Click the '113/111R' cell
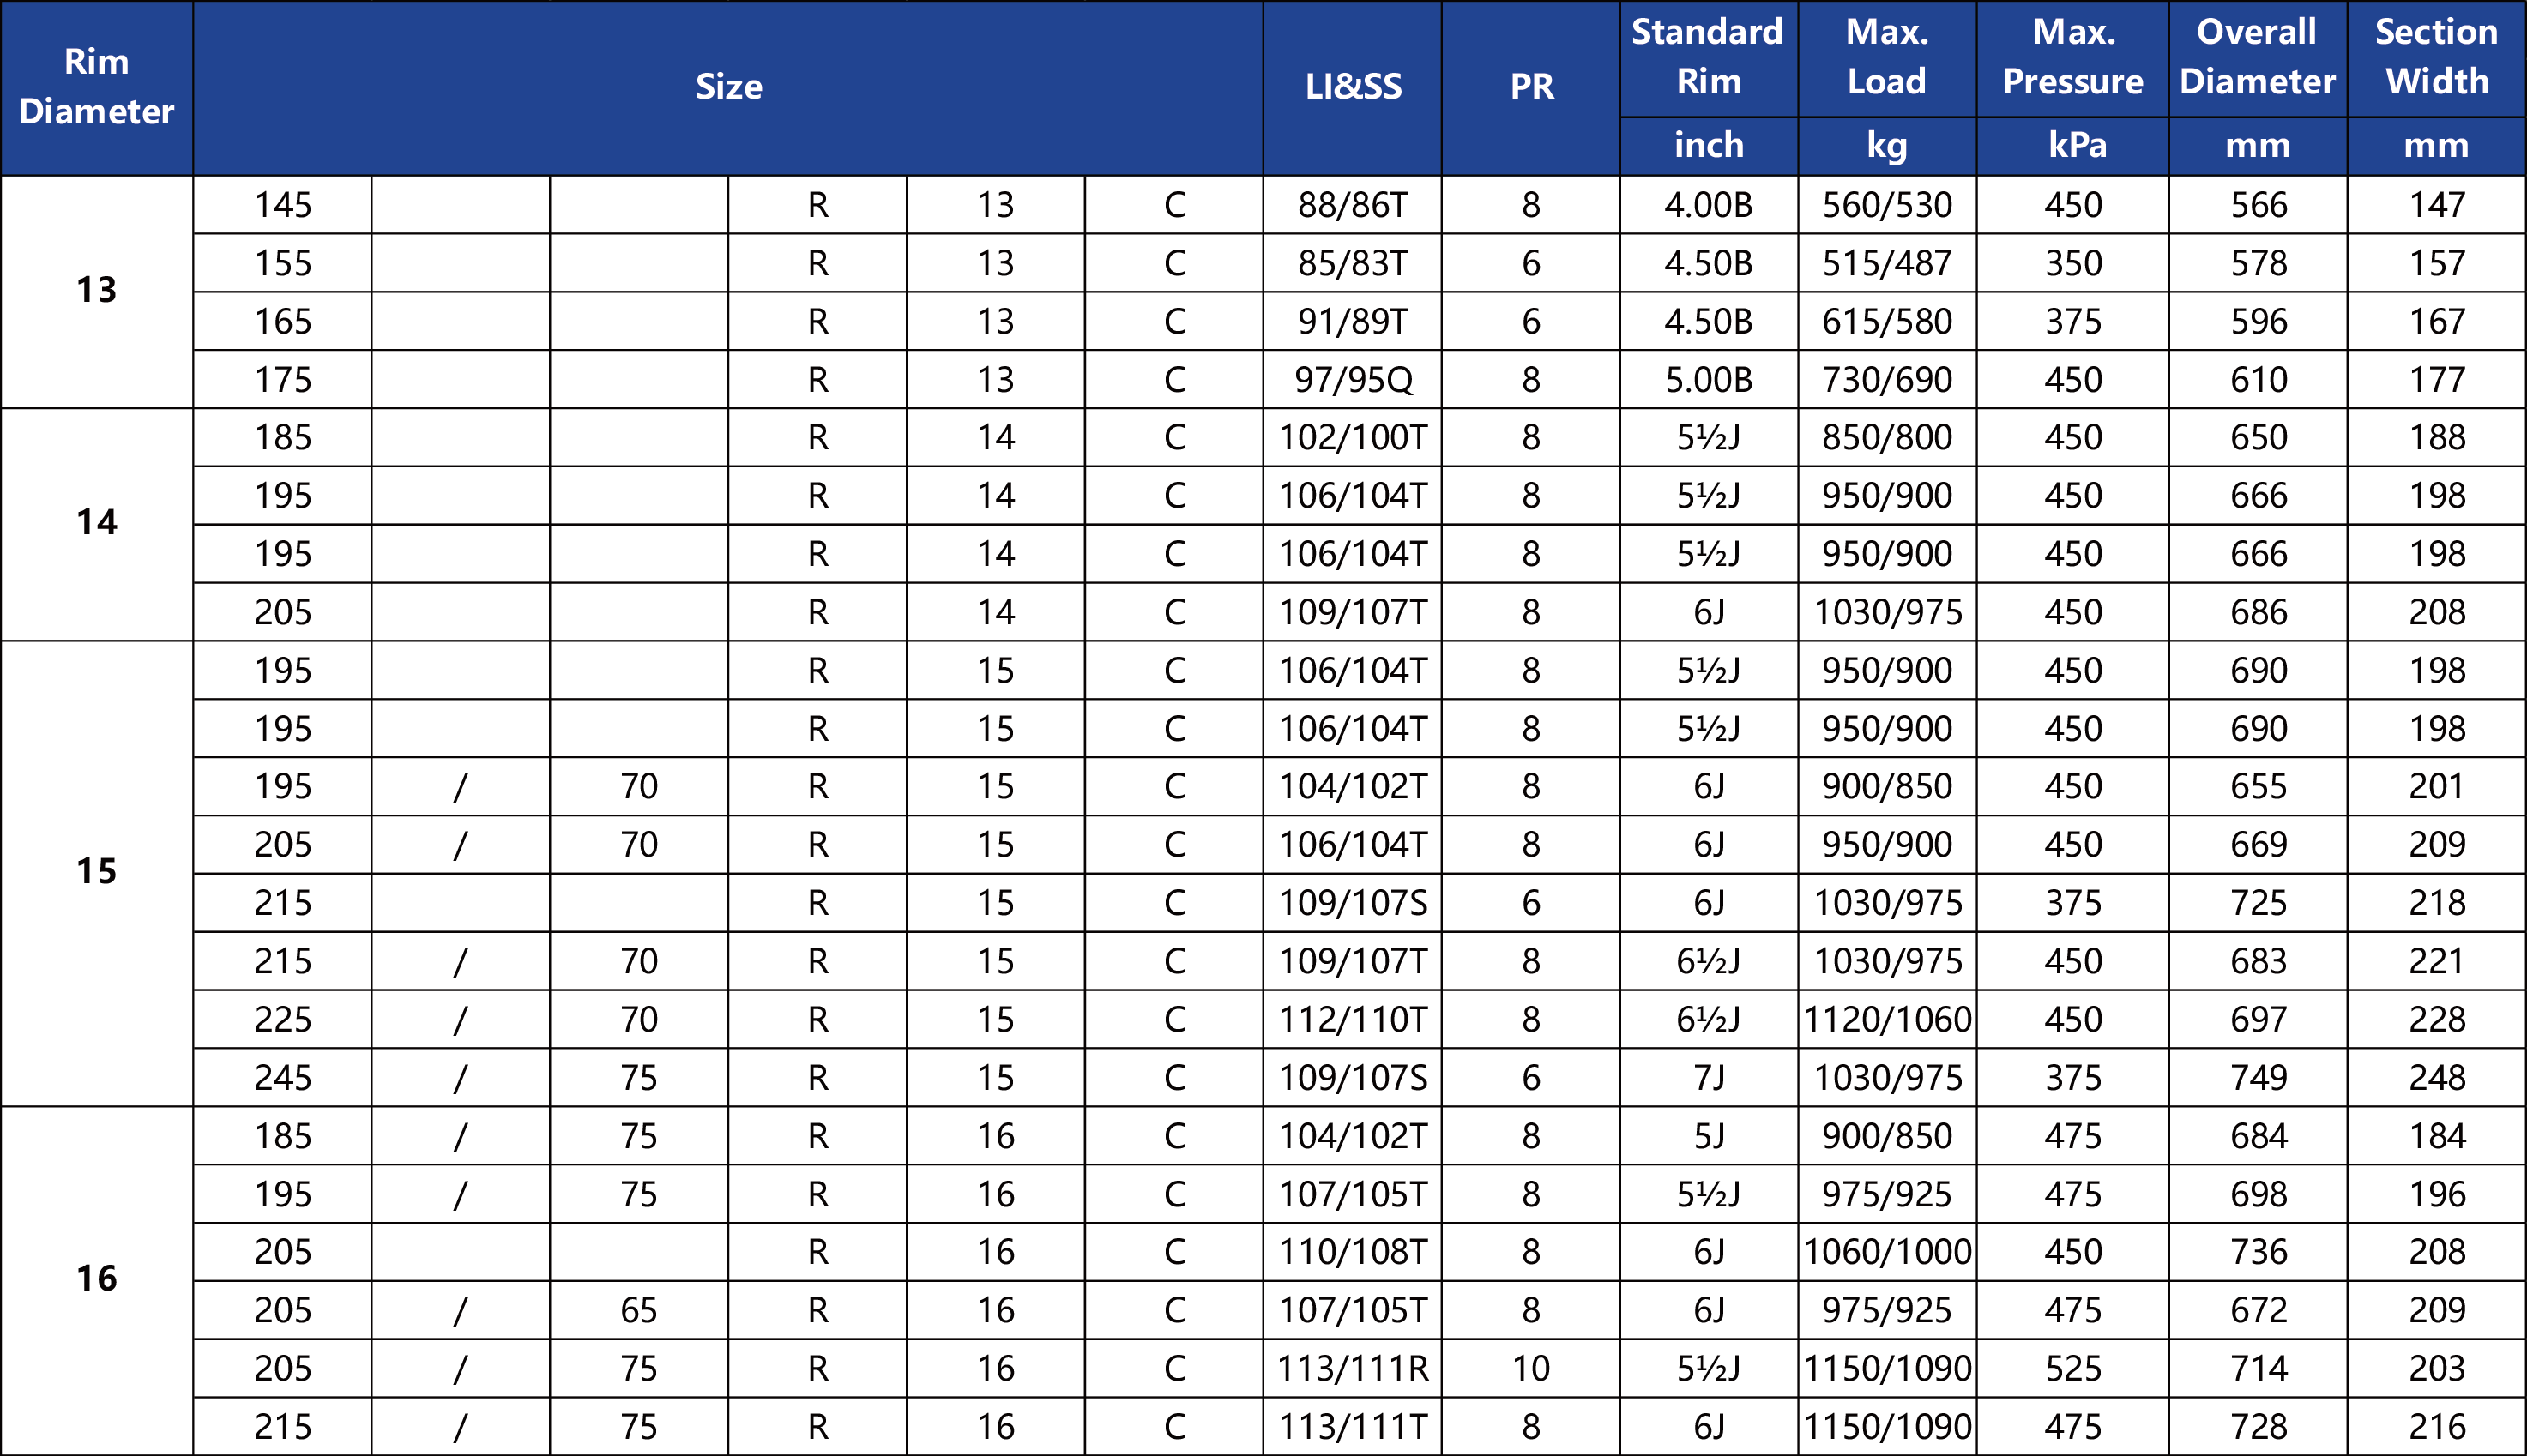The height and width of the screenshot is (1456, 2527). (x=1353, y=1369)
